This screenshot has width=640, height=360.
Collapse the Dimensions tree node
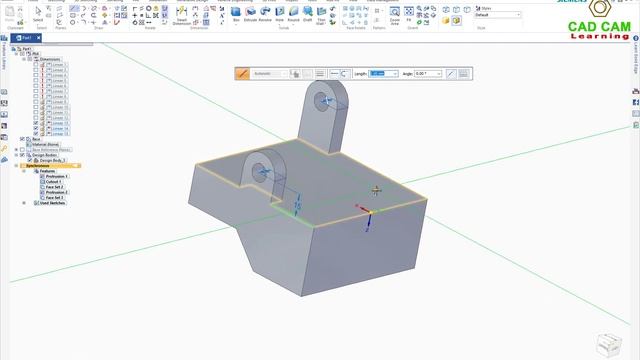pos(24,59)
